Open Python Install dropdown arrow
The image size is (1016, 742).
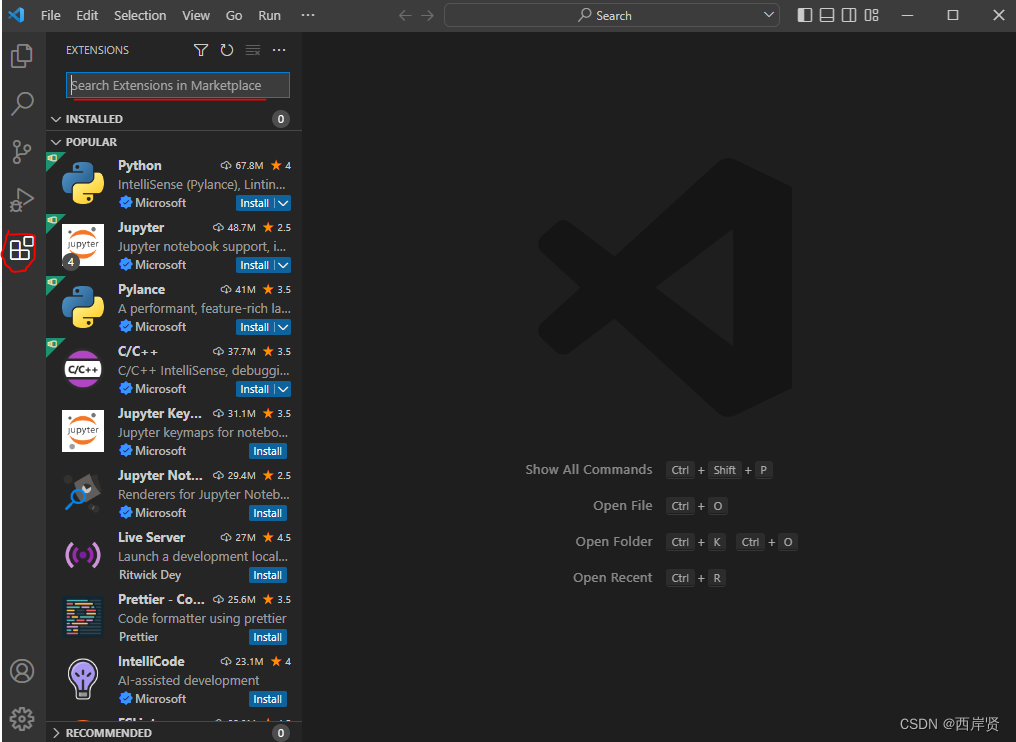tap(283, 203)
